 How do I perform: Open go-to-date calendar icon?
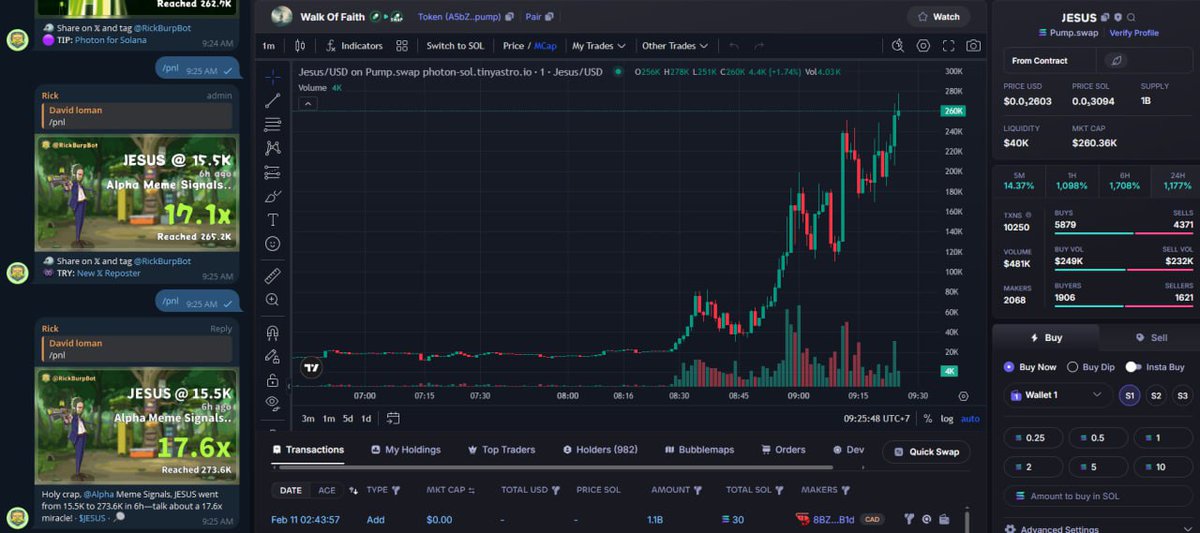(393, 419)
